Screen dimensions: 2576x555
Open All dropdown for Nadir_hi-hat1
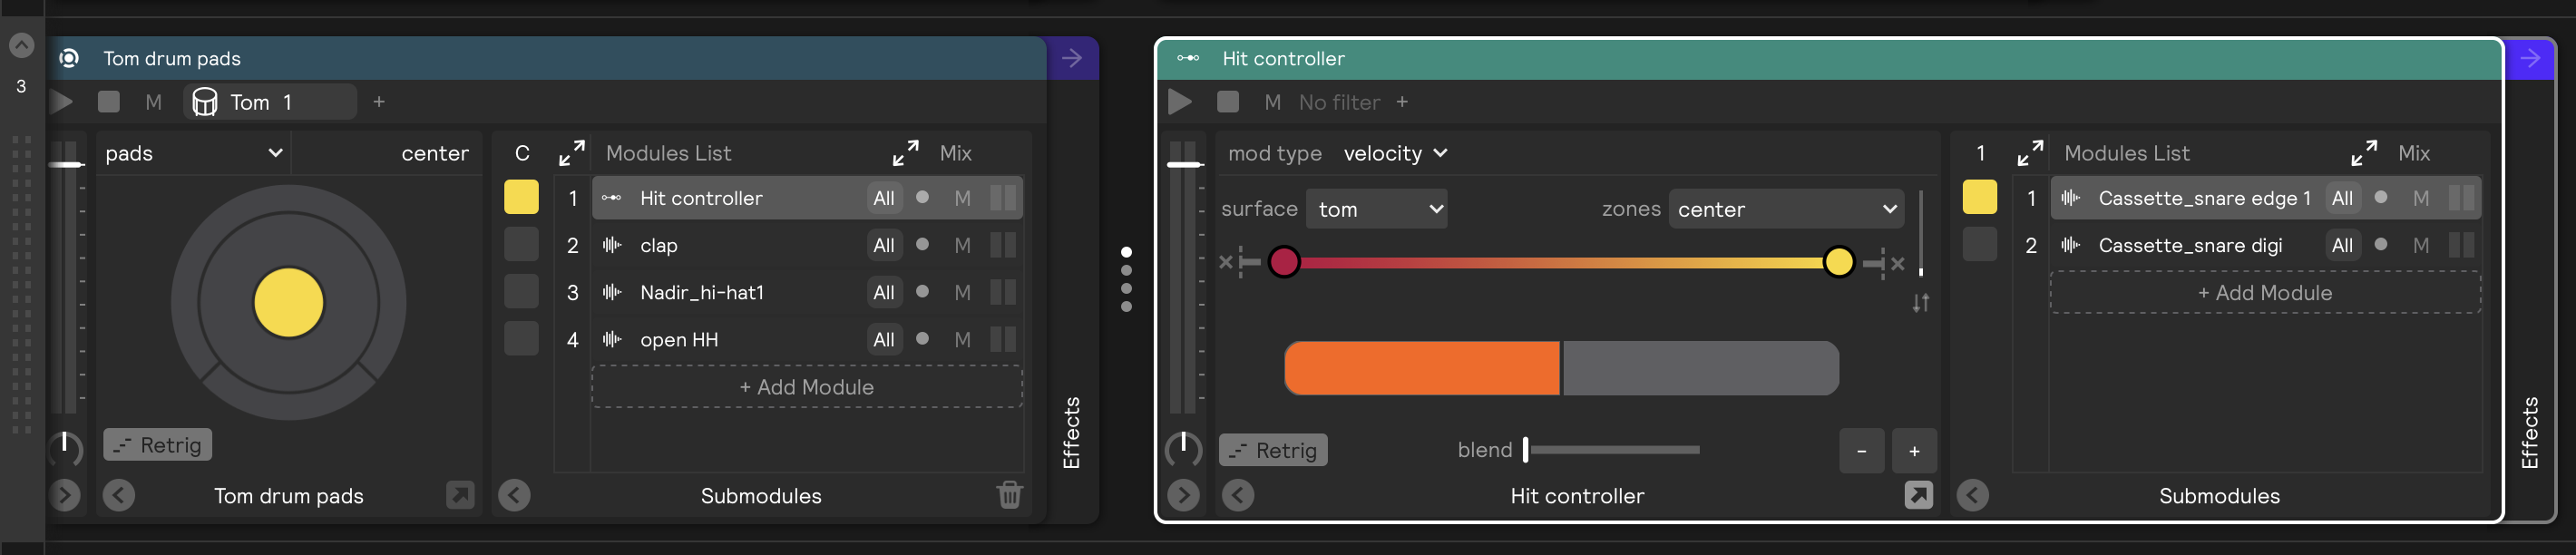884,292
